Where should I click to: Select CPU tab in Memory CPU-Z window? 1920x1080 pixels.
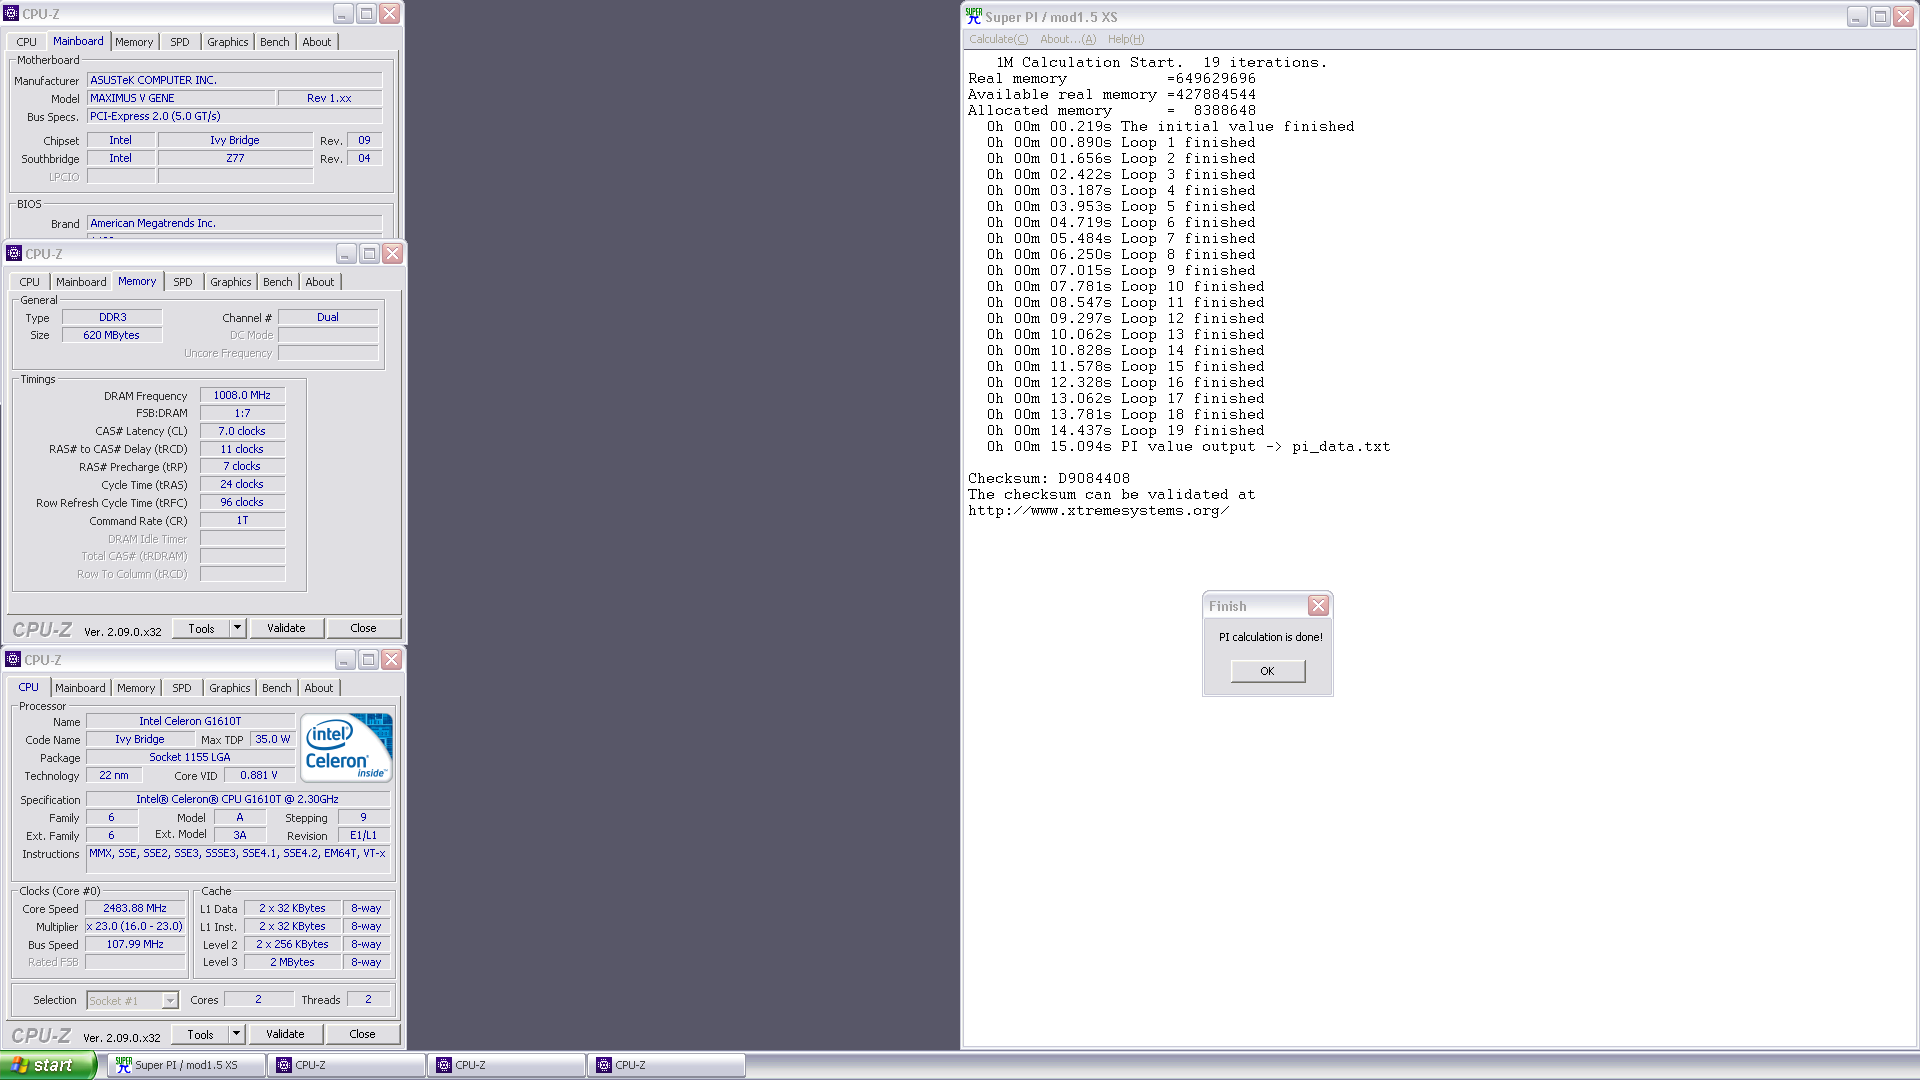click(30, 282)
